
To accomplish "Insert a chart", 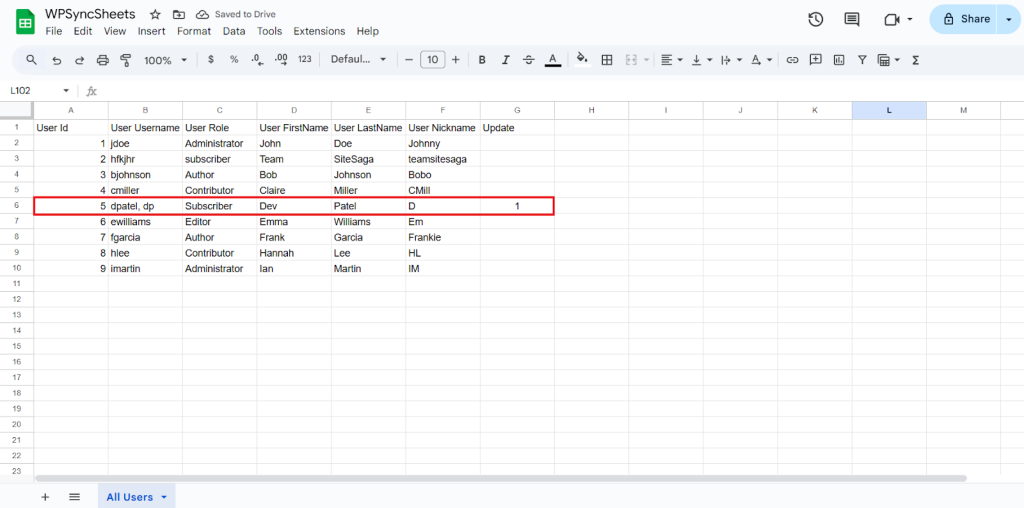I will coord(839,60).
